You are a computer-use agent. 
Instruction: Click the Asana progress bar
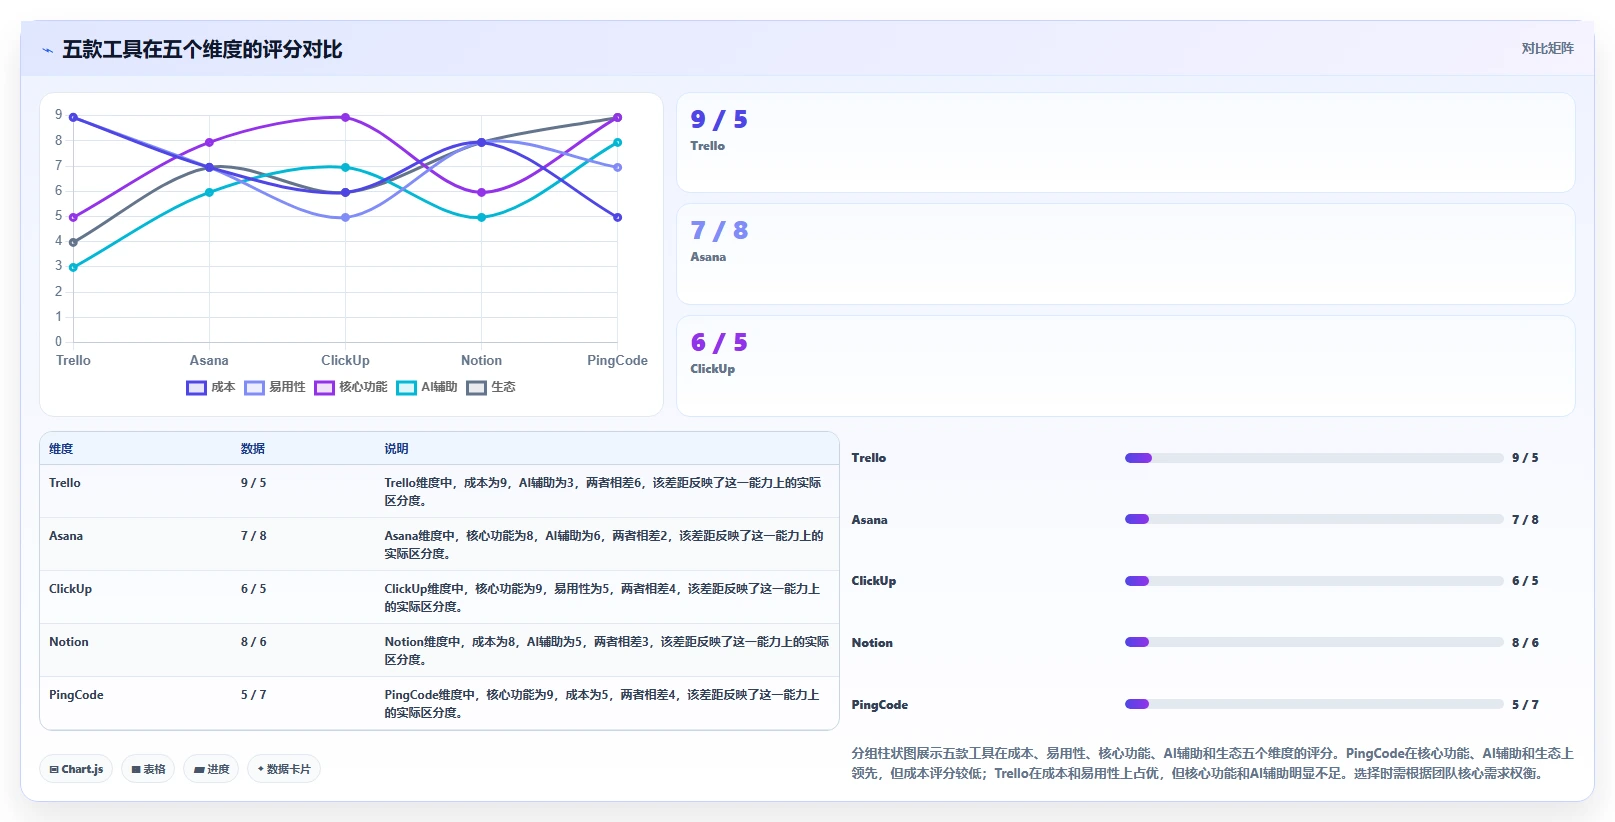pos(1314,519)
